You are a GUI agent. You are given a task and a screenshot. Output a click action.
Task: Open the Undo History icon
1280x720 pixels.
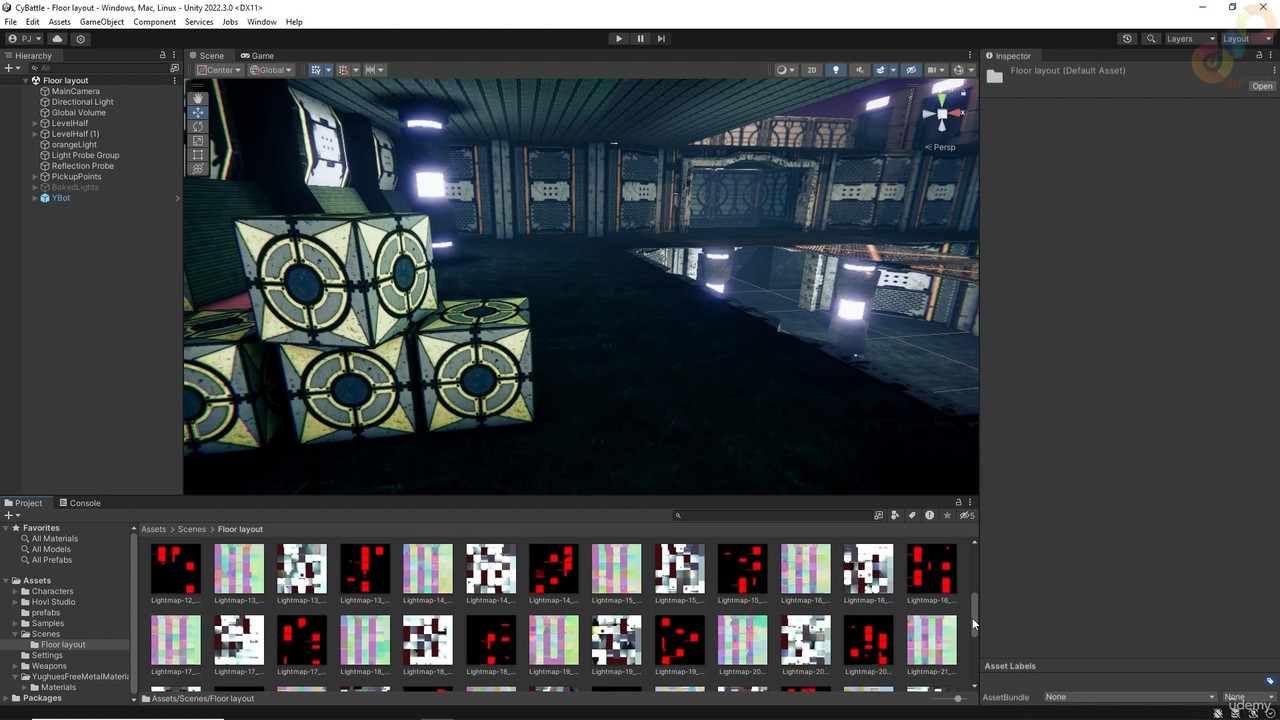point(1127,39)
